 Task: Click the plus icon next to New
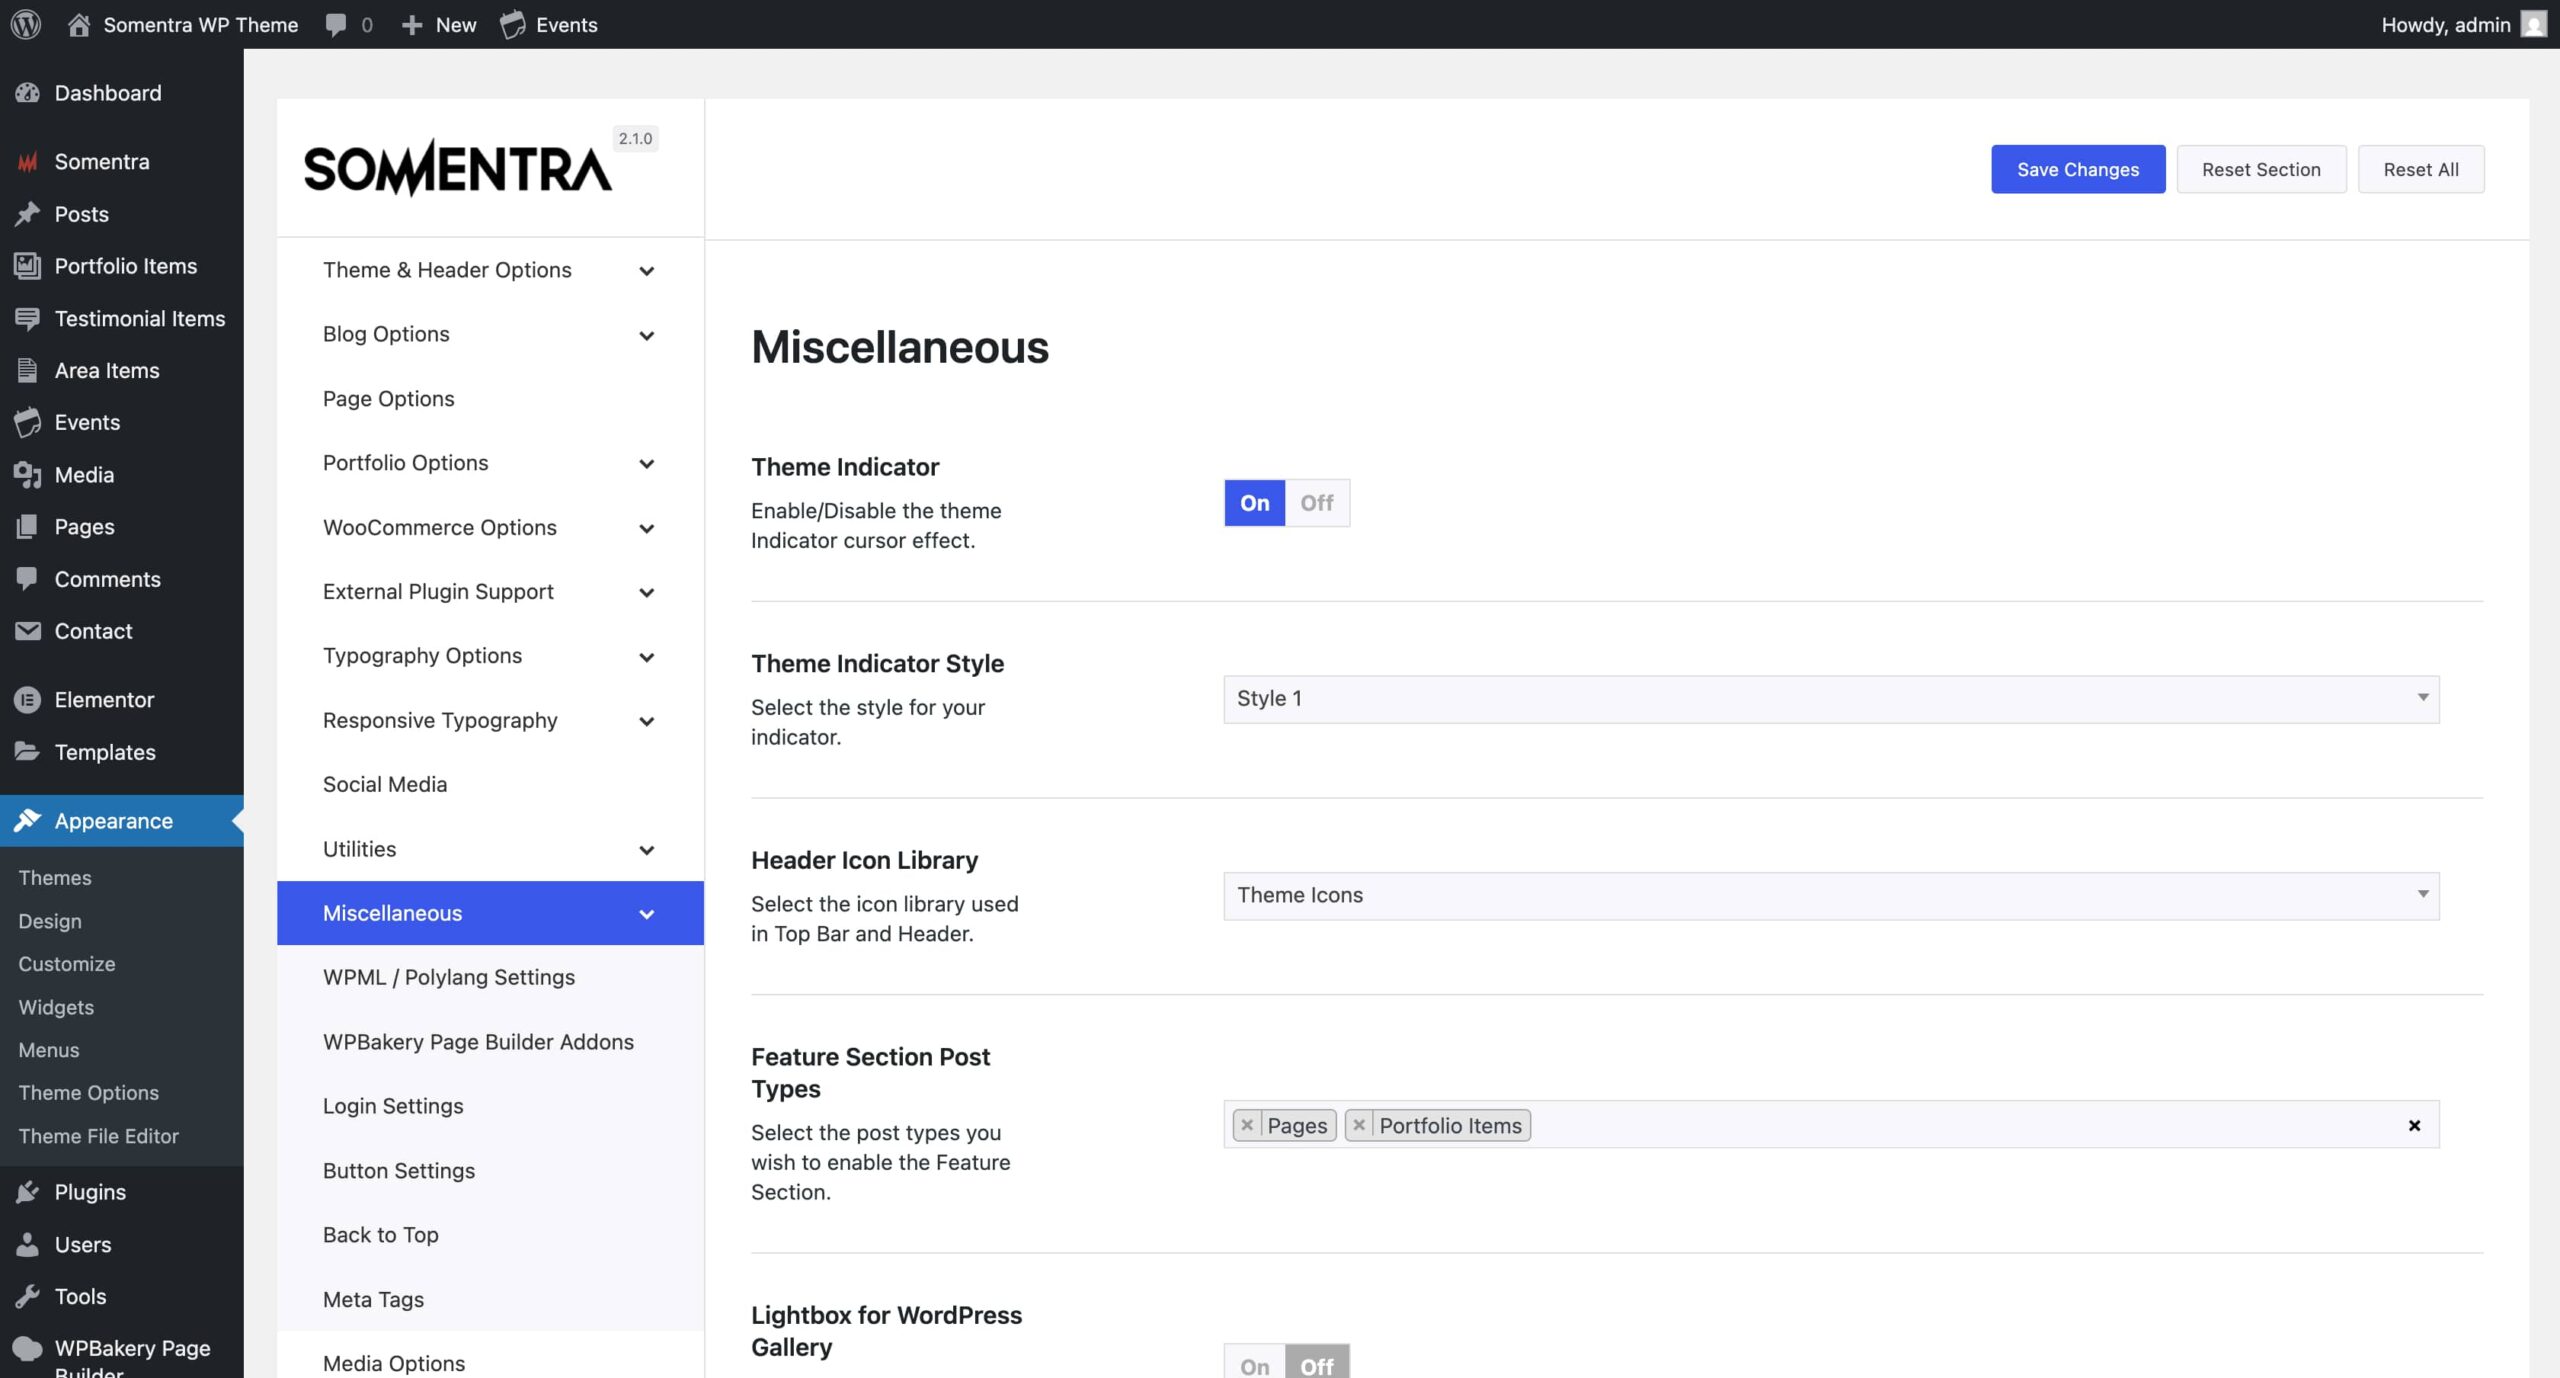pyautogui.click(x=411, y=25)
